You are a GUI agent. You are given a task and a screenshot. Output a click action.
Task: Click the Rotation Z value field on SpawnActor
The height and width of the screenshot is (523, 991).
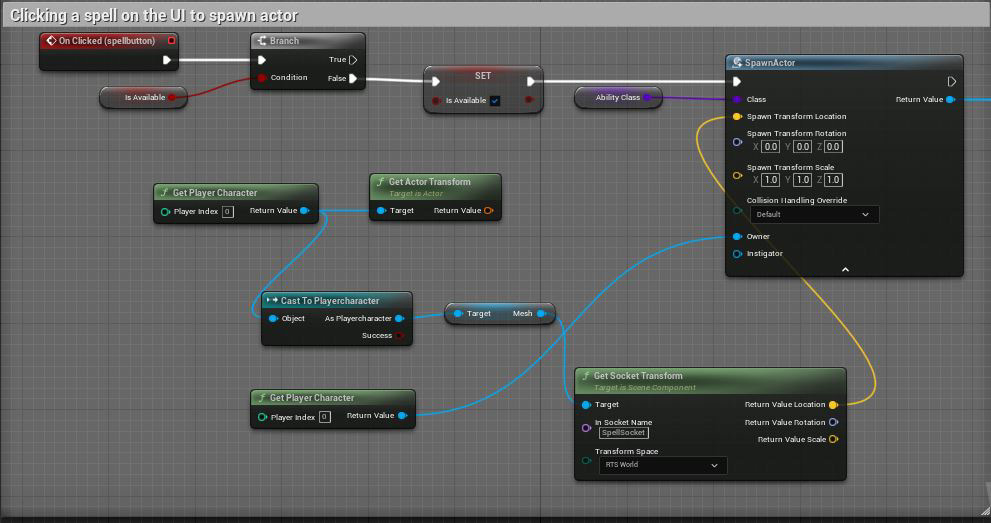pyautogui.click(x=833, y=147)
